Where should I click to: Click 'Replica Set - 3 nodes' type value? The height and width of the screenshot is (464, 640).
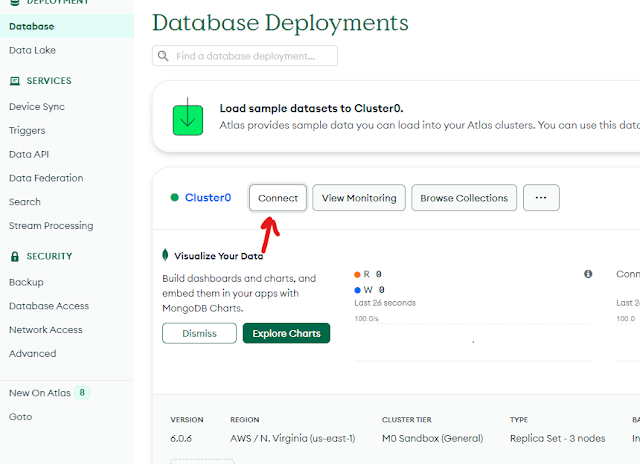(558, 439)
